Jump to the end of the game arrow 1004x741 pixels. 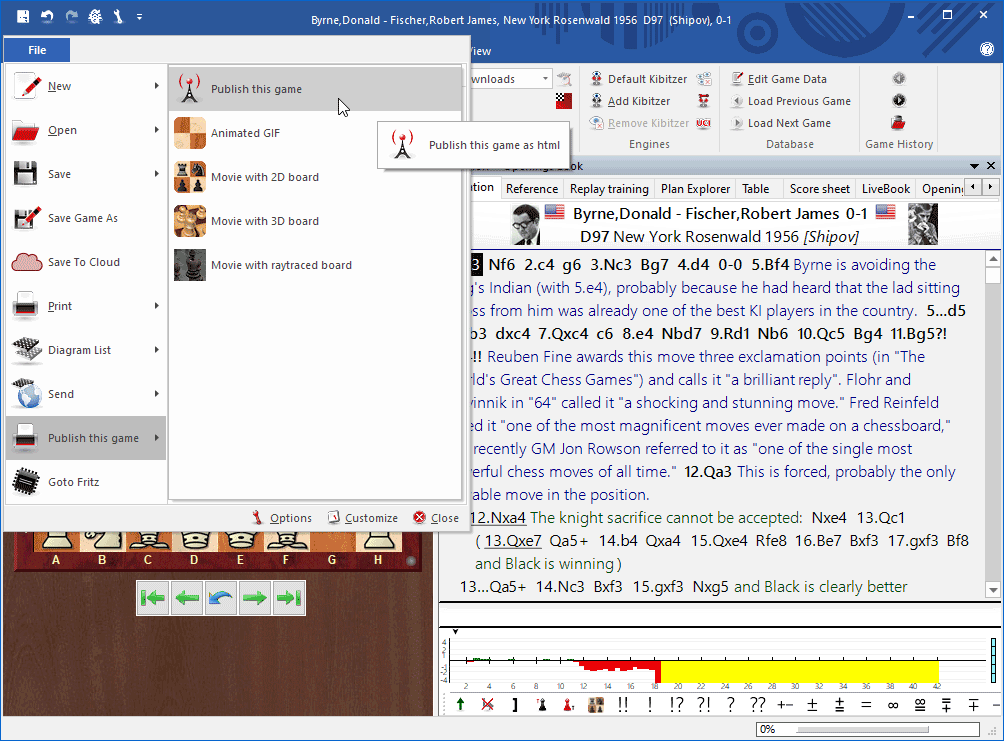tap(288, 598)
